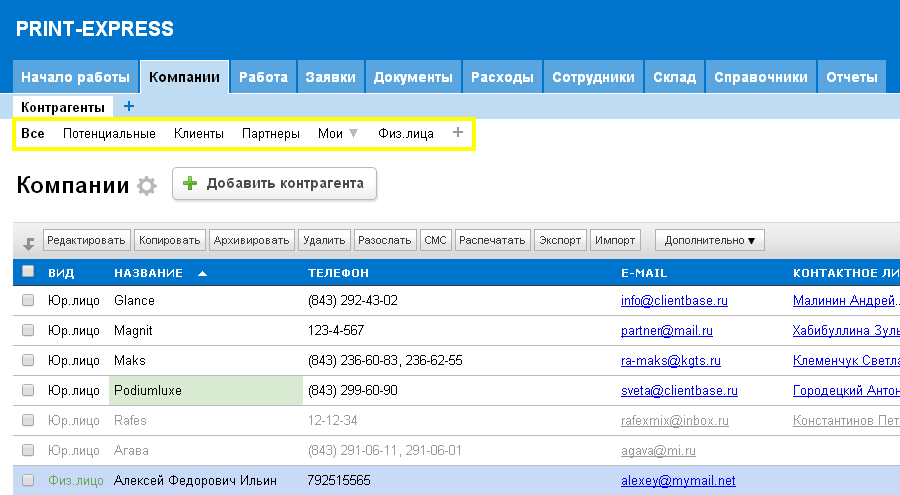900x495 pixels.
Task: Click the Телефон column header
Action: point(338,273)
